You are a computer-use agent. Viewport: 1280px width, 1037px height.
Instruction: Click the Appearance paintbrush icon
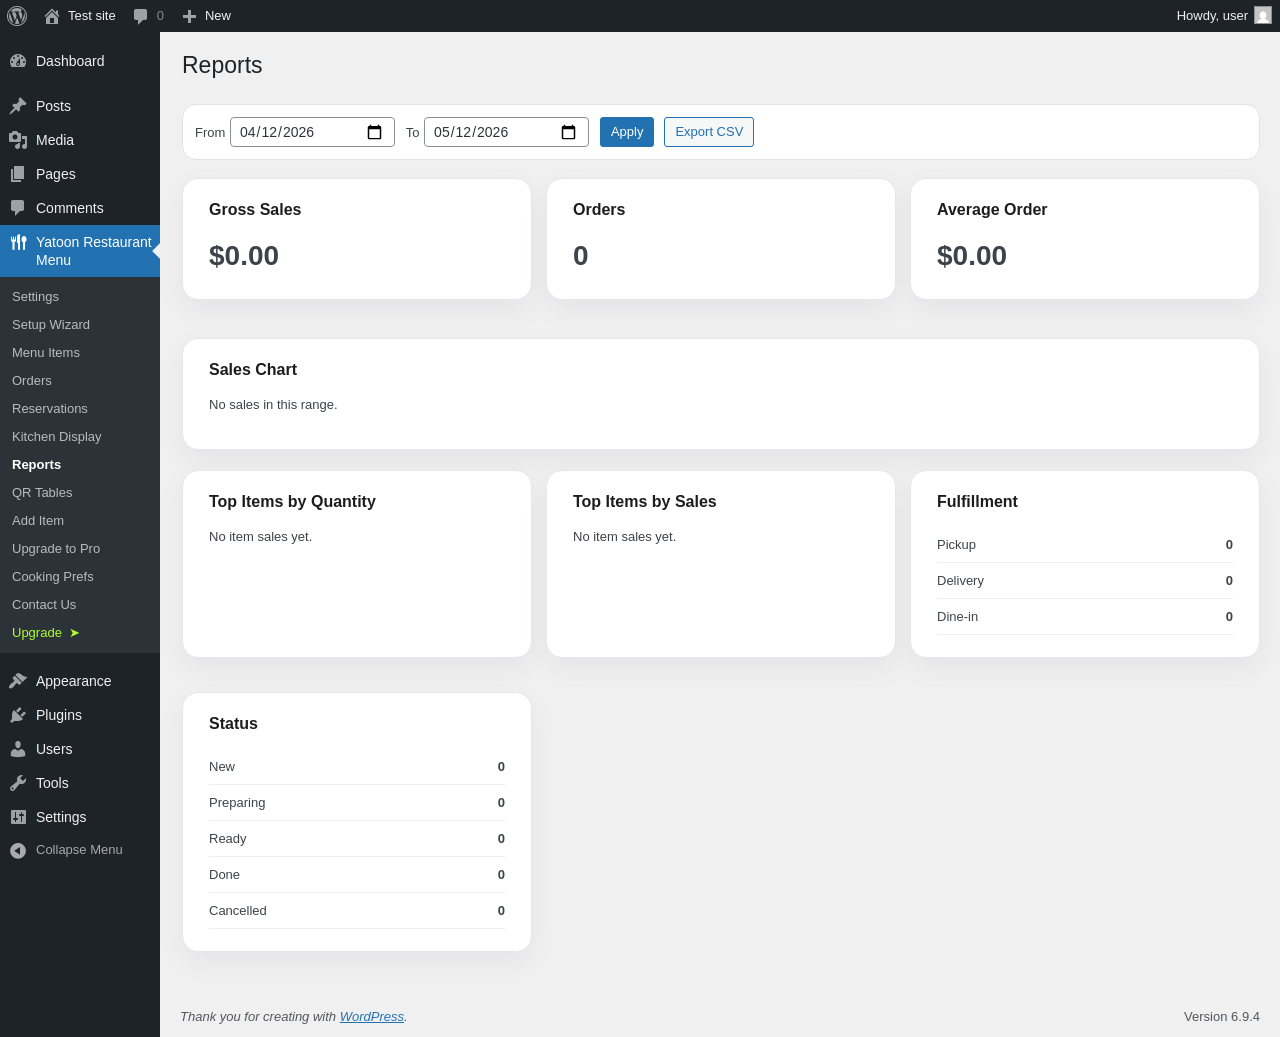[x=18, y=681]
